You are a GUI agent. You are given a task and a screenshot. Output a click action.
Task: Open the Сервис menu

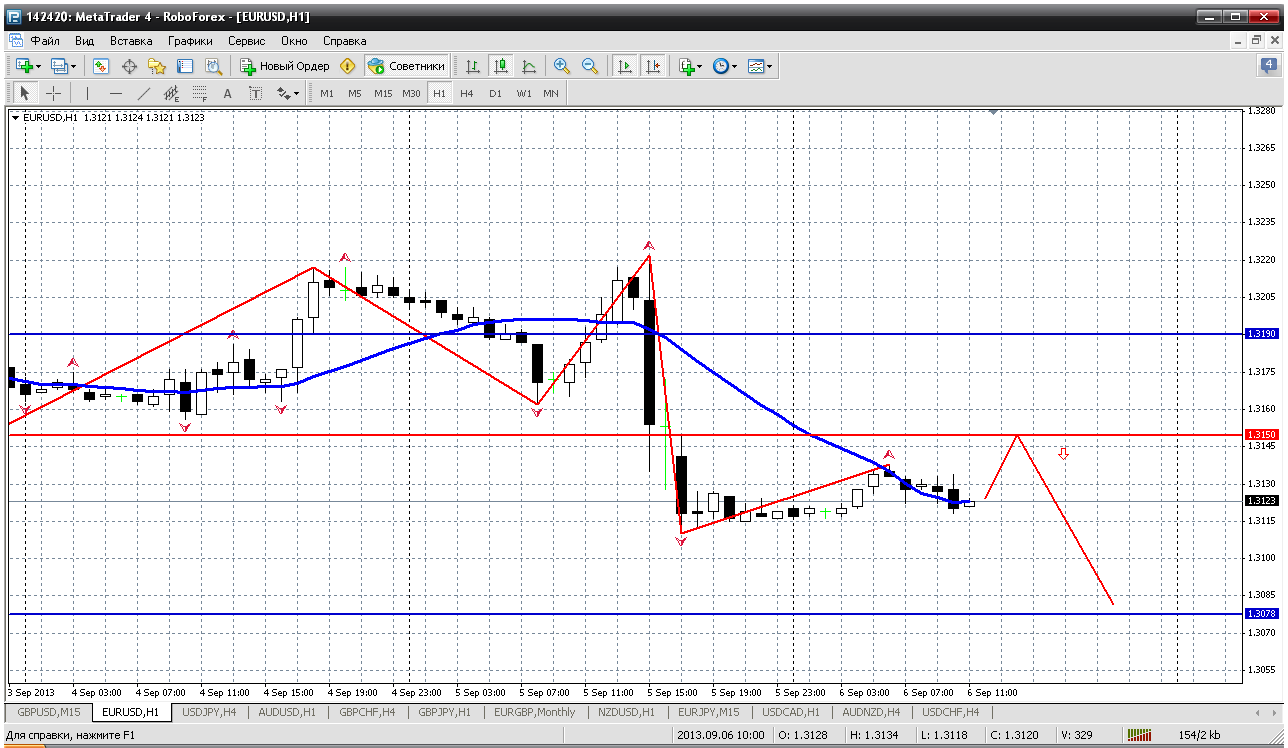pyautogui.click(x=246, y=41)
